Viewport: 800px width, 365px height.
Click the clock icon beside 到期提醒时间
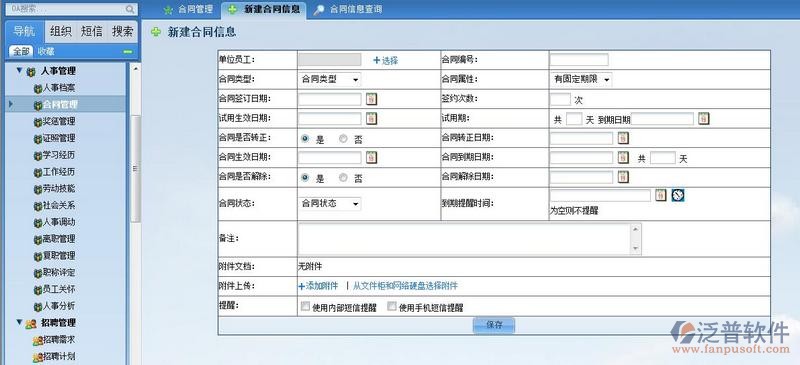point(678,195)
